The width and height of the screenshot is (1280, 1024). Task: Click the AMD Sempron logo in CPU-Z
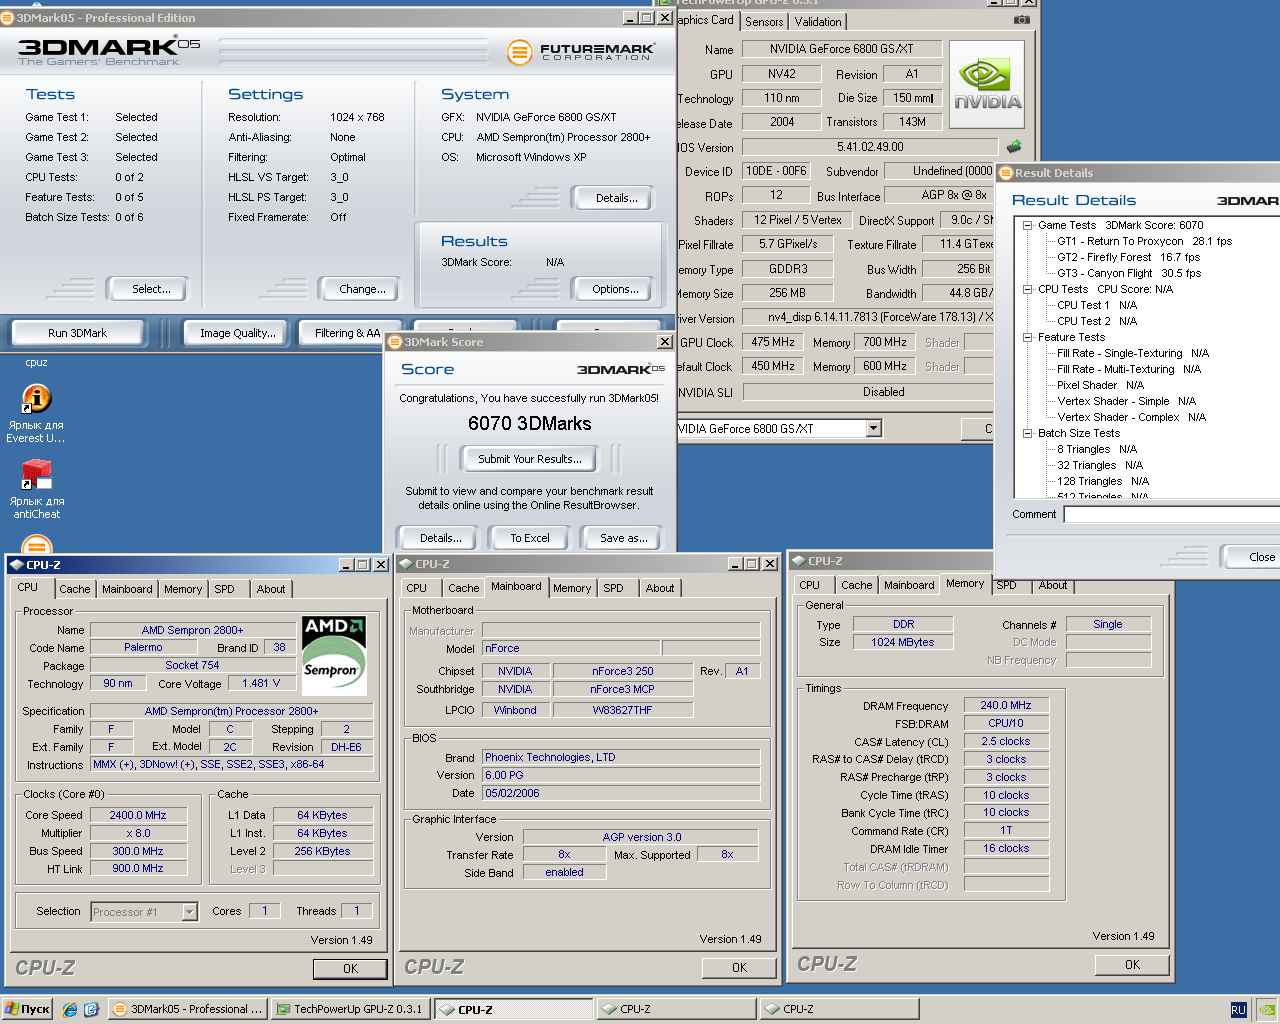click(x=334, y=655)
